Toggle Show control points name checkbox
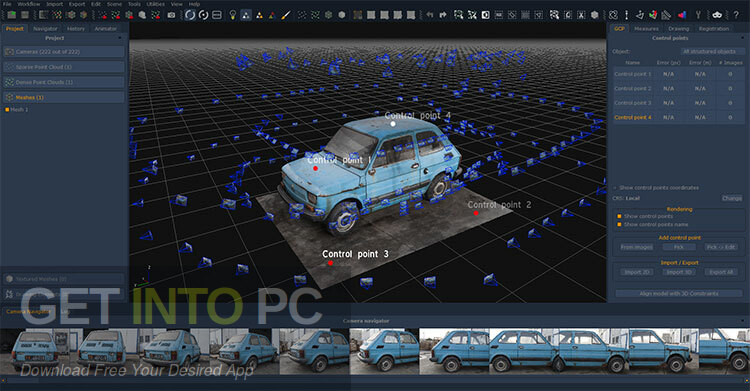 pyautogui.click(x=619, y=224)
